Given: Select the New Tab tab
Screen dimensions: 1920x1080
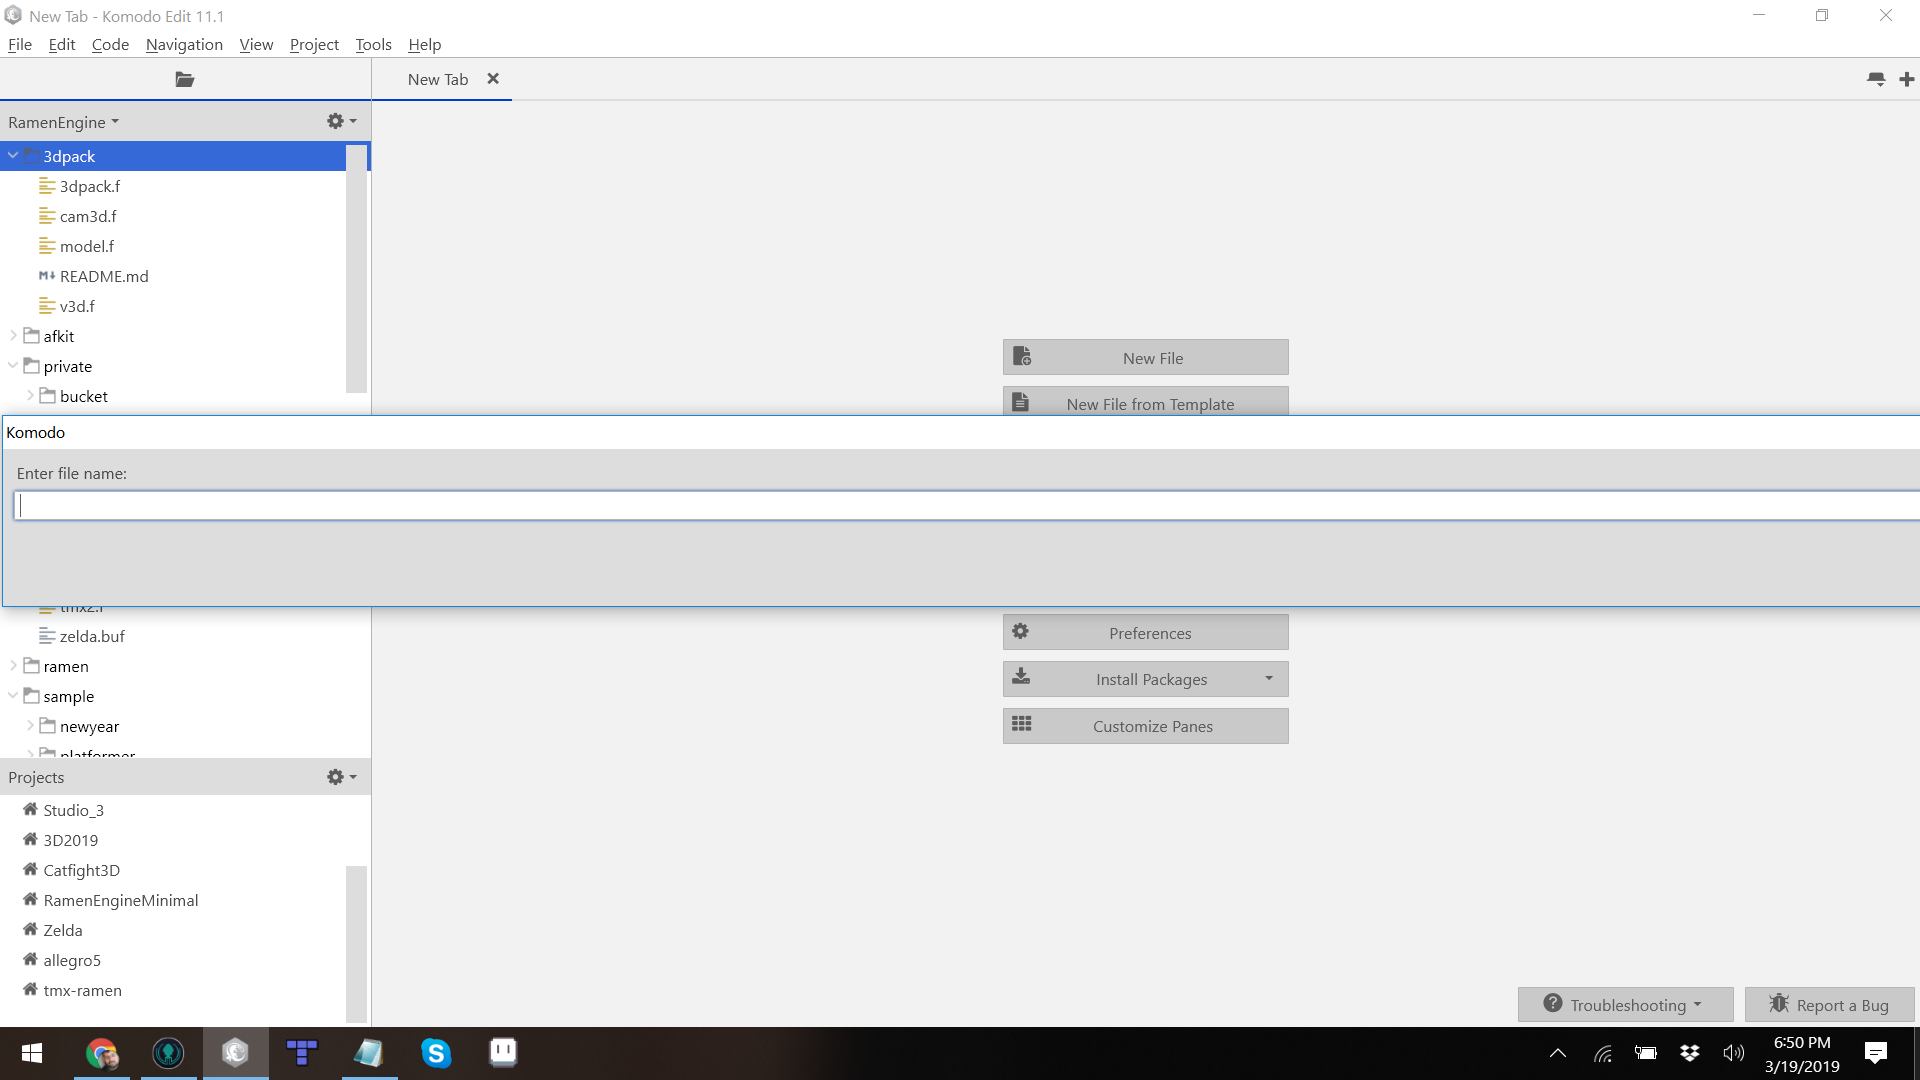Looking at the screenshot, I should point(437,79).
